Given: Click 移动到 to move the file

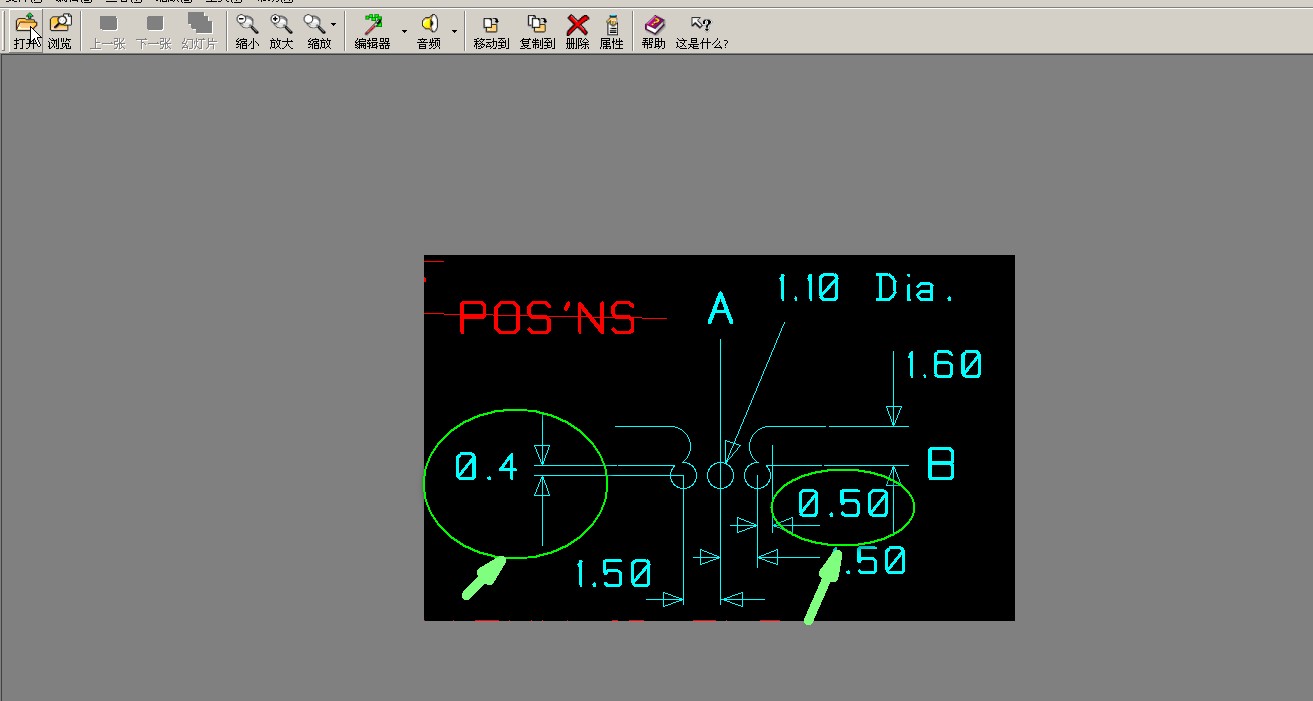Looking at the screenshot, I should [491, 31].
